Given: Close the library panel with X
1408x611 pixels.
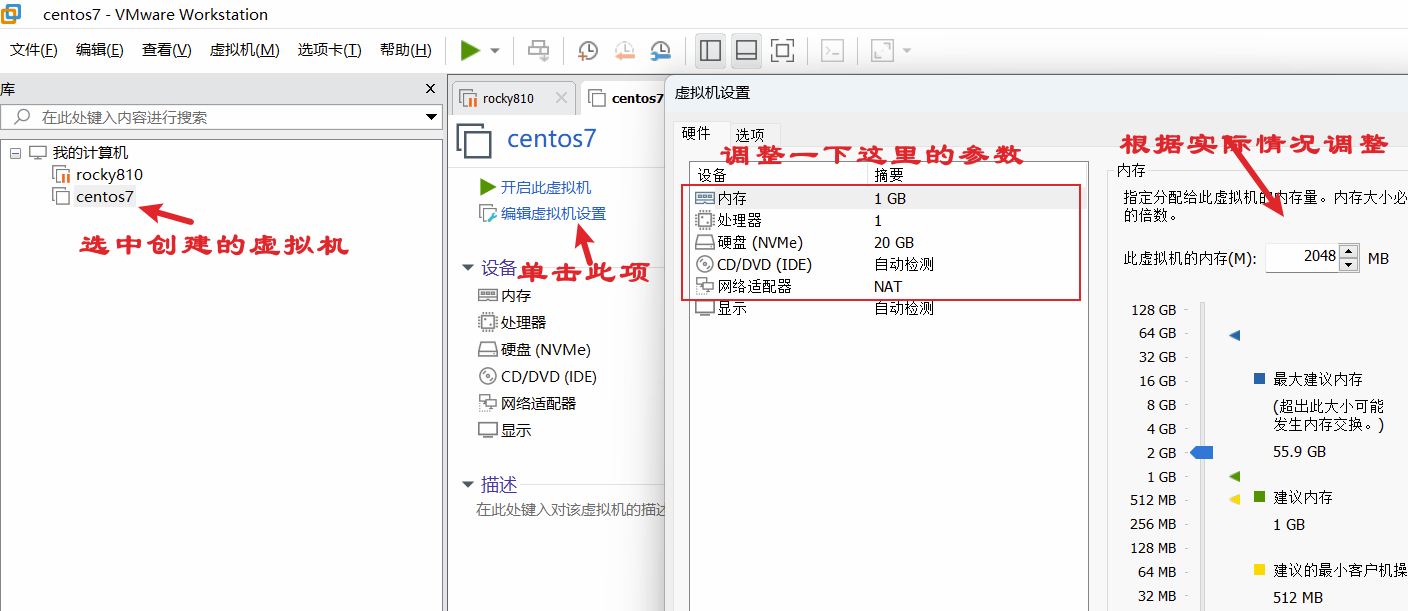Looking at the screenshot, I should point(431,89).
